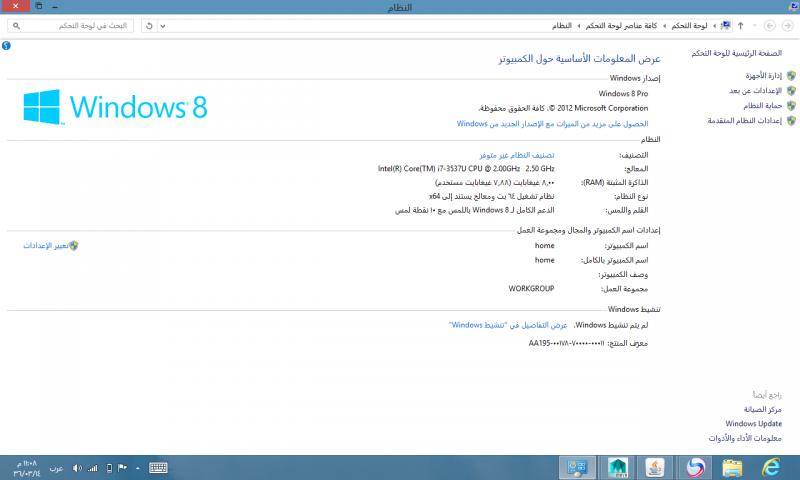The image size is (800, 480).
Task: Click تغيير الإعدادات link
Action: 45,246
